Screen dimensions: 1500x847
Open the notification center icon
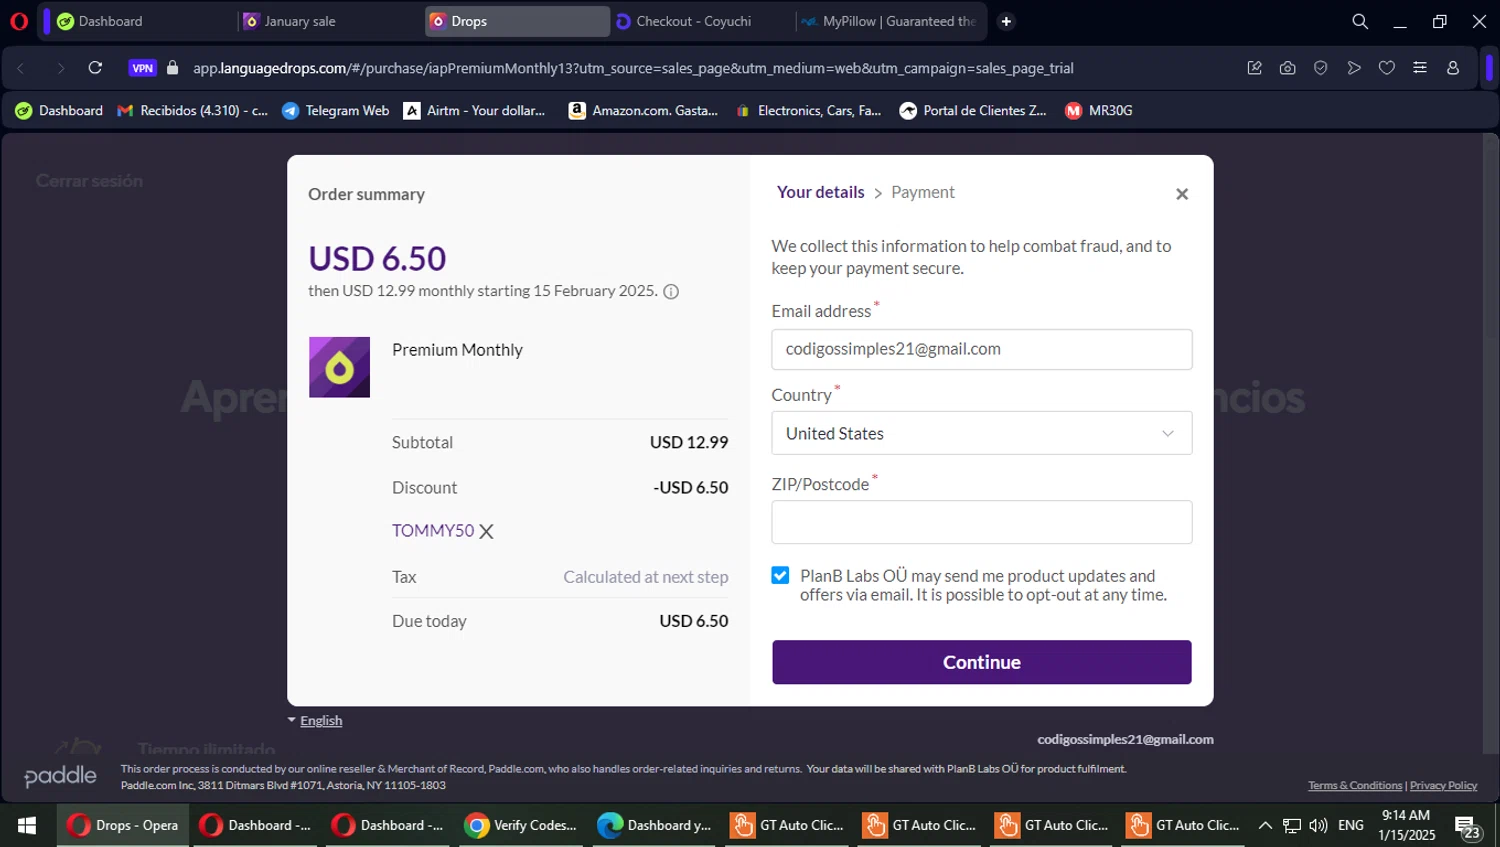click(1467, 826)
